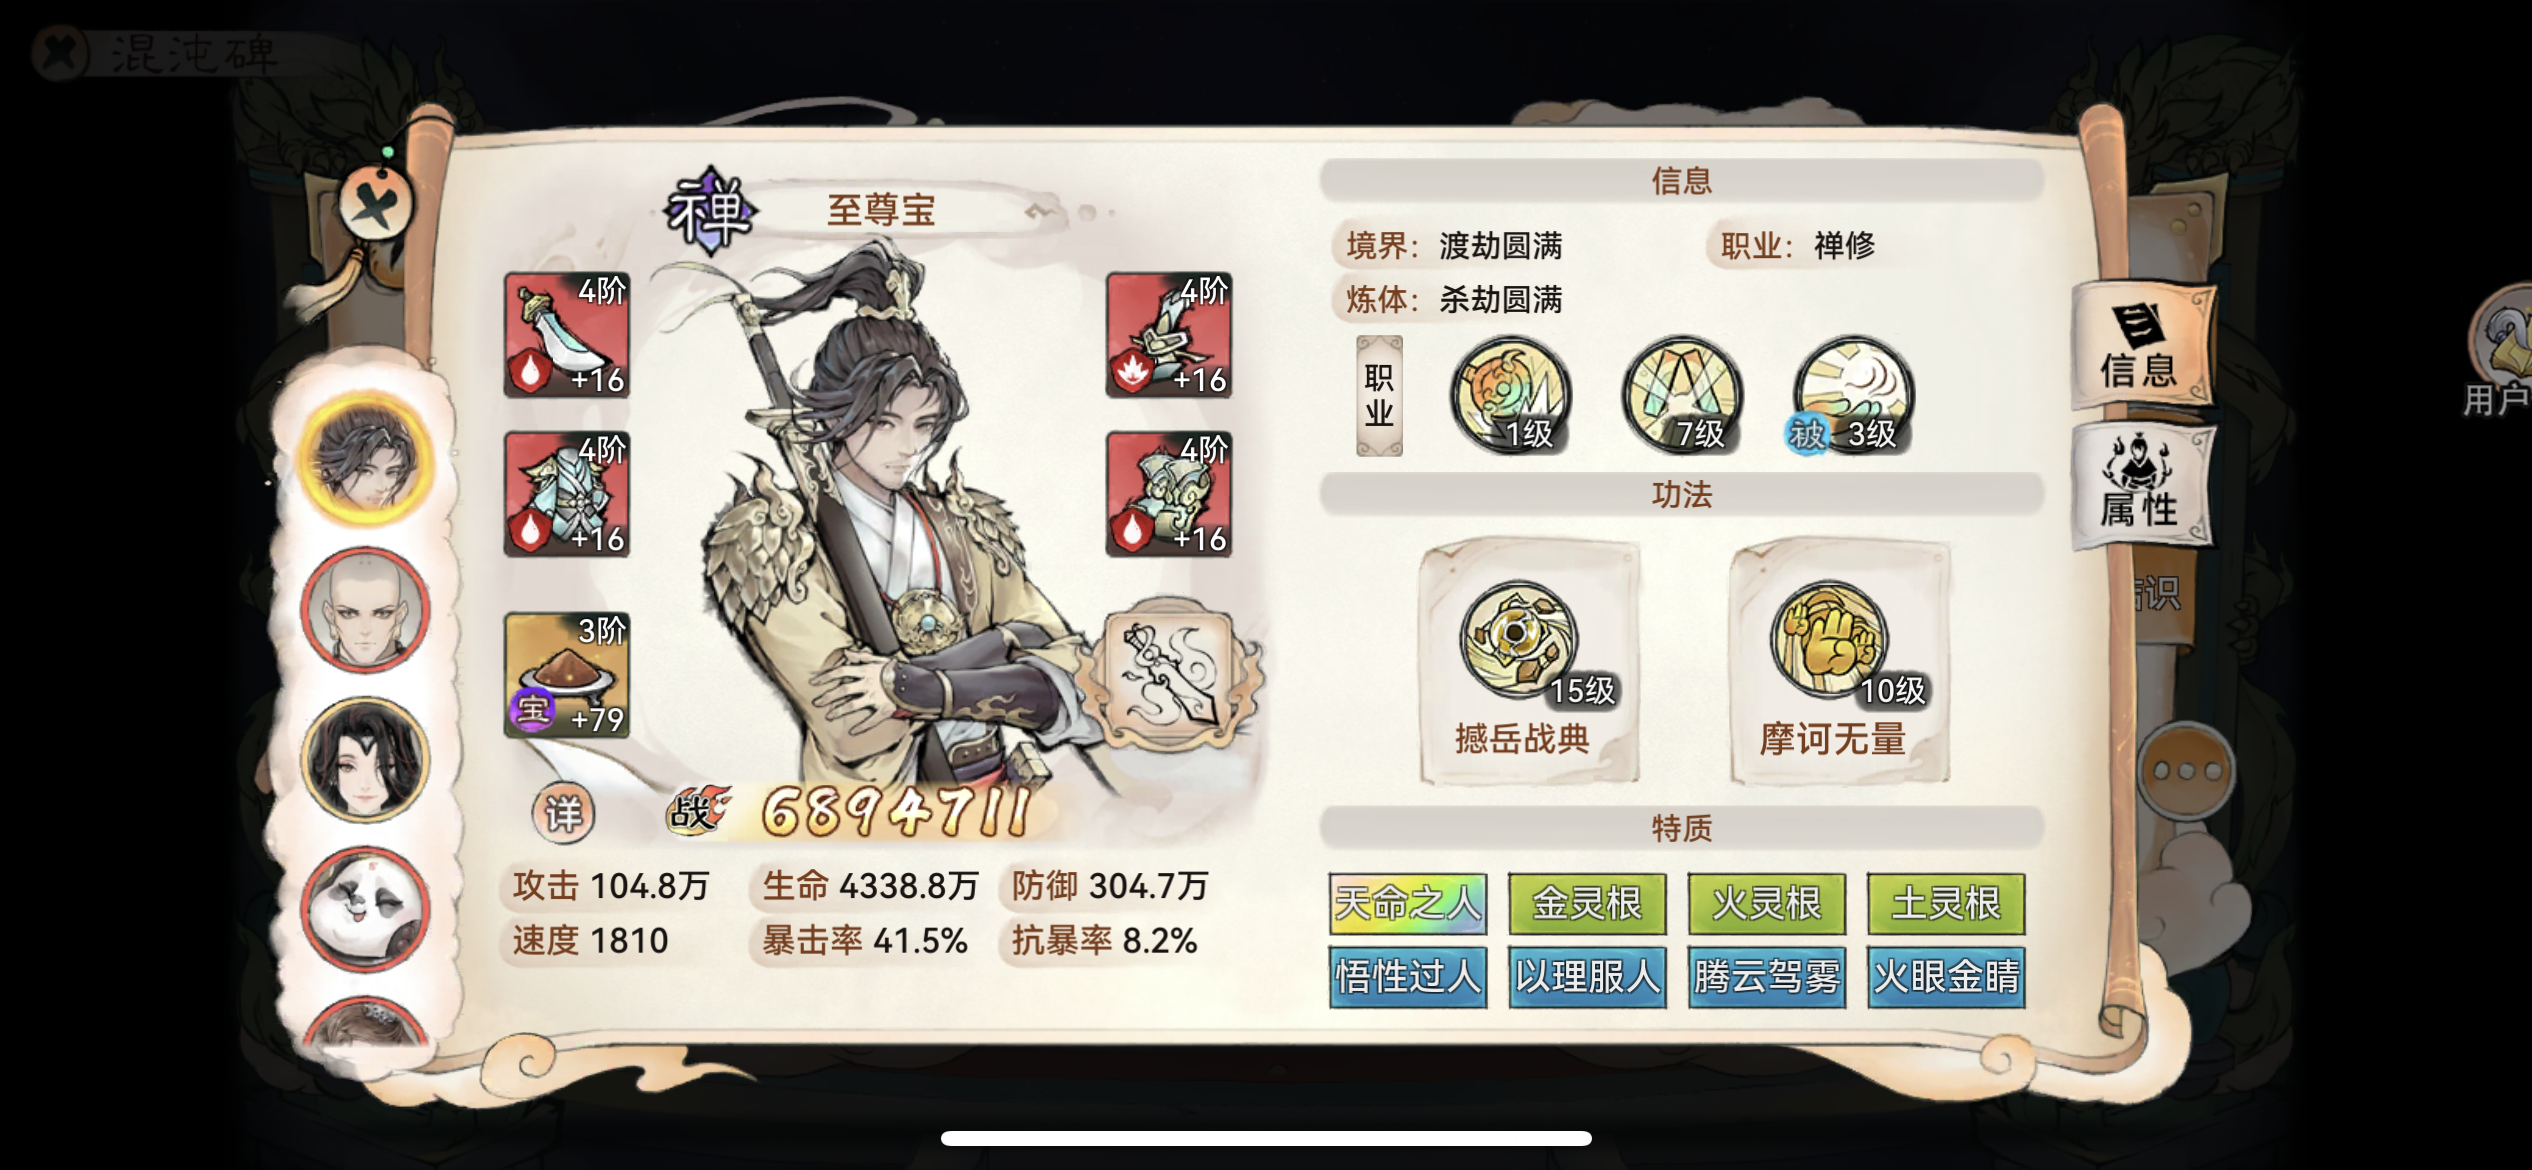View the passive 3级 skill icon
2532x1170 pixels.
point(1853,396)
